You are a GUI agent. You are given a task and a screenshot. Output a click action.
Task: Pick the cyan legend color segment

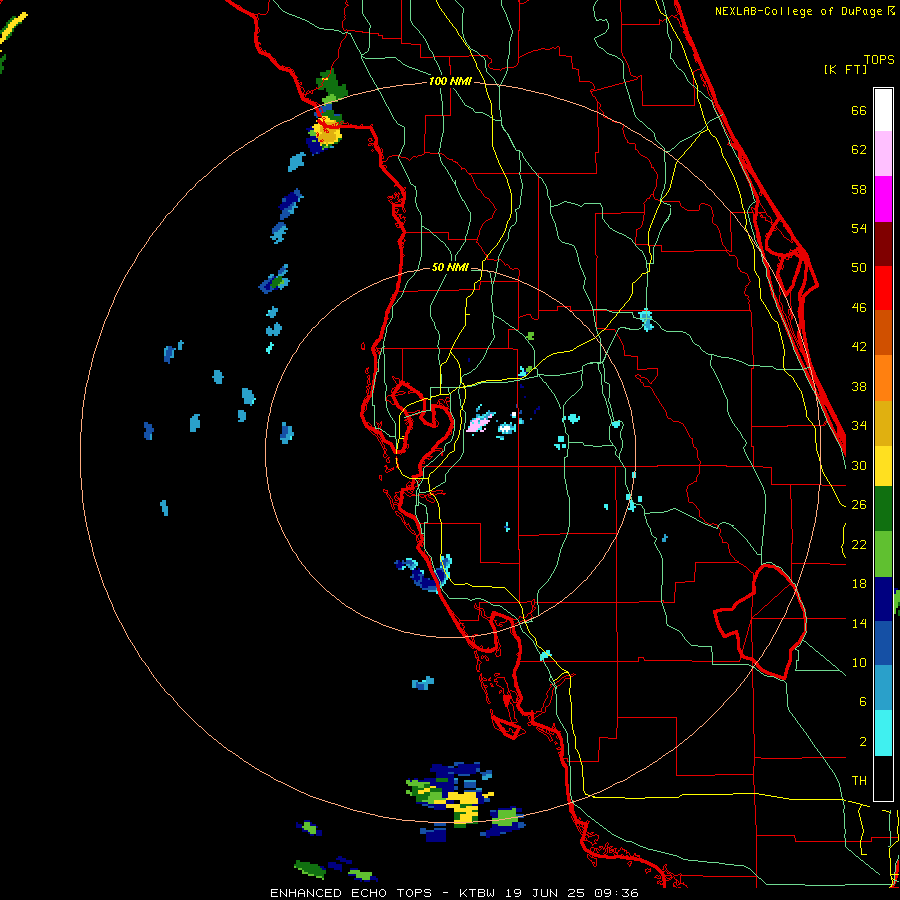[883, 733]
